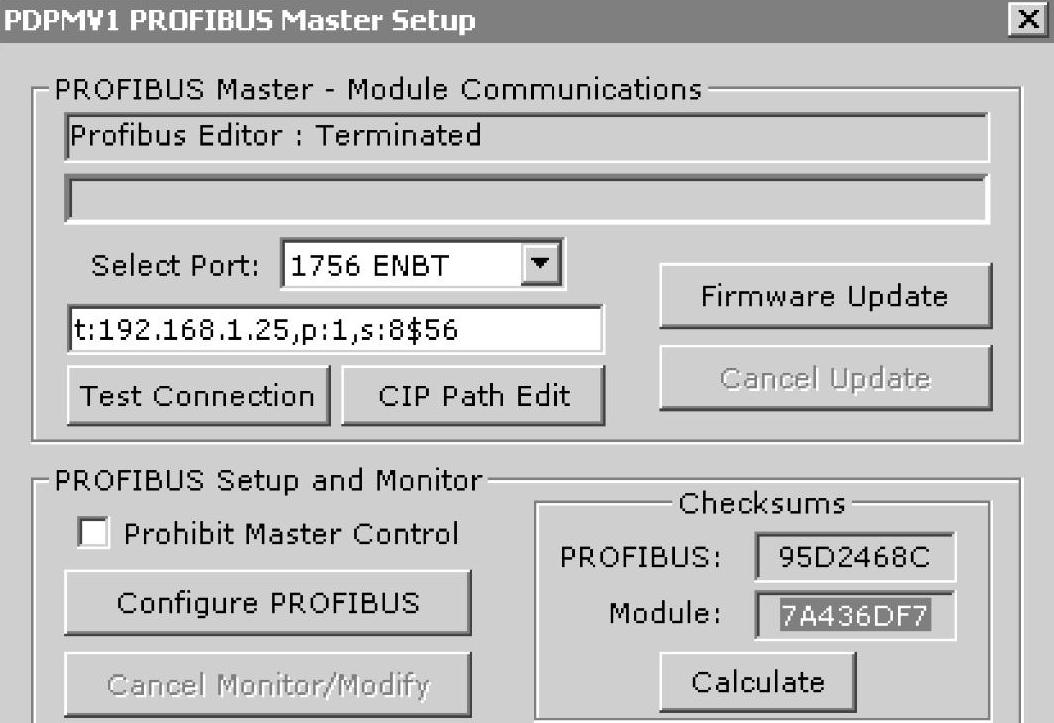Image resolution: width=1054 pixels, height=723 pixels.
Task: Click the empty second status field
Action: 527,199
